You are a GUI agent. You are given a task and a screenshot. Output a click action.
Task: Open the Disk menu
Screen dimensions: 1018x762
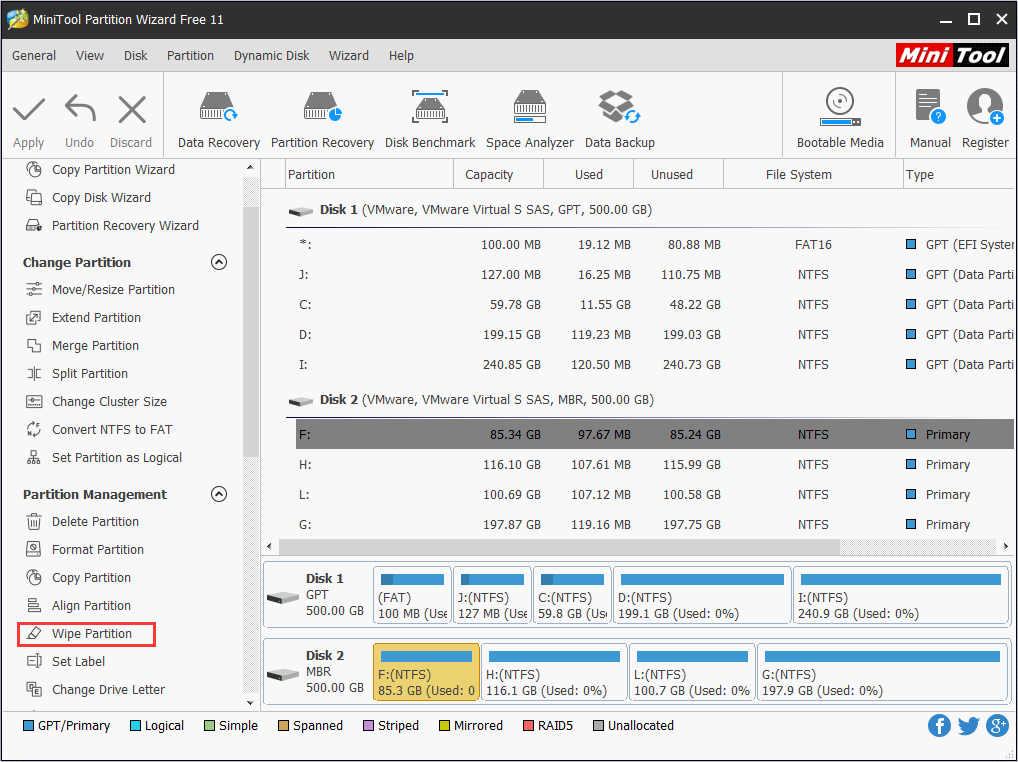tap(136, 56)
